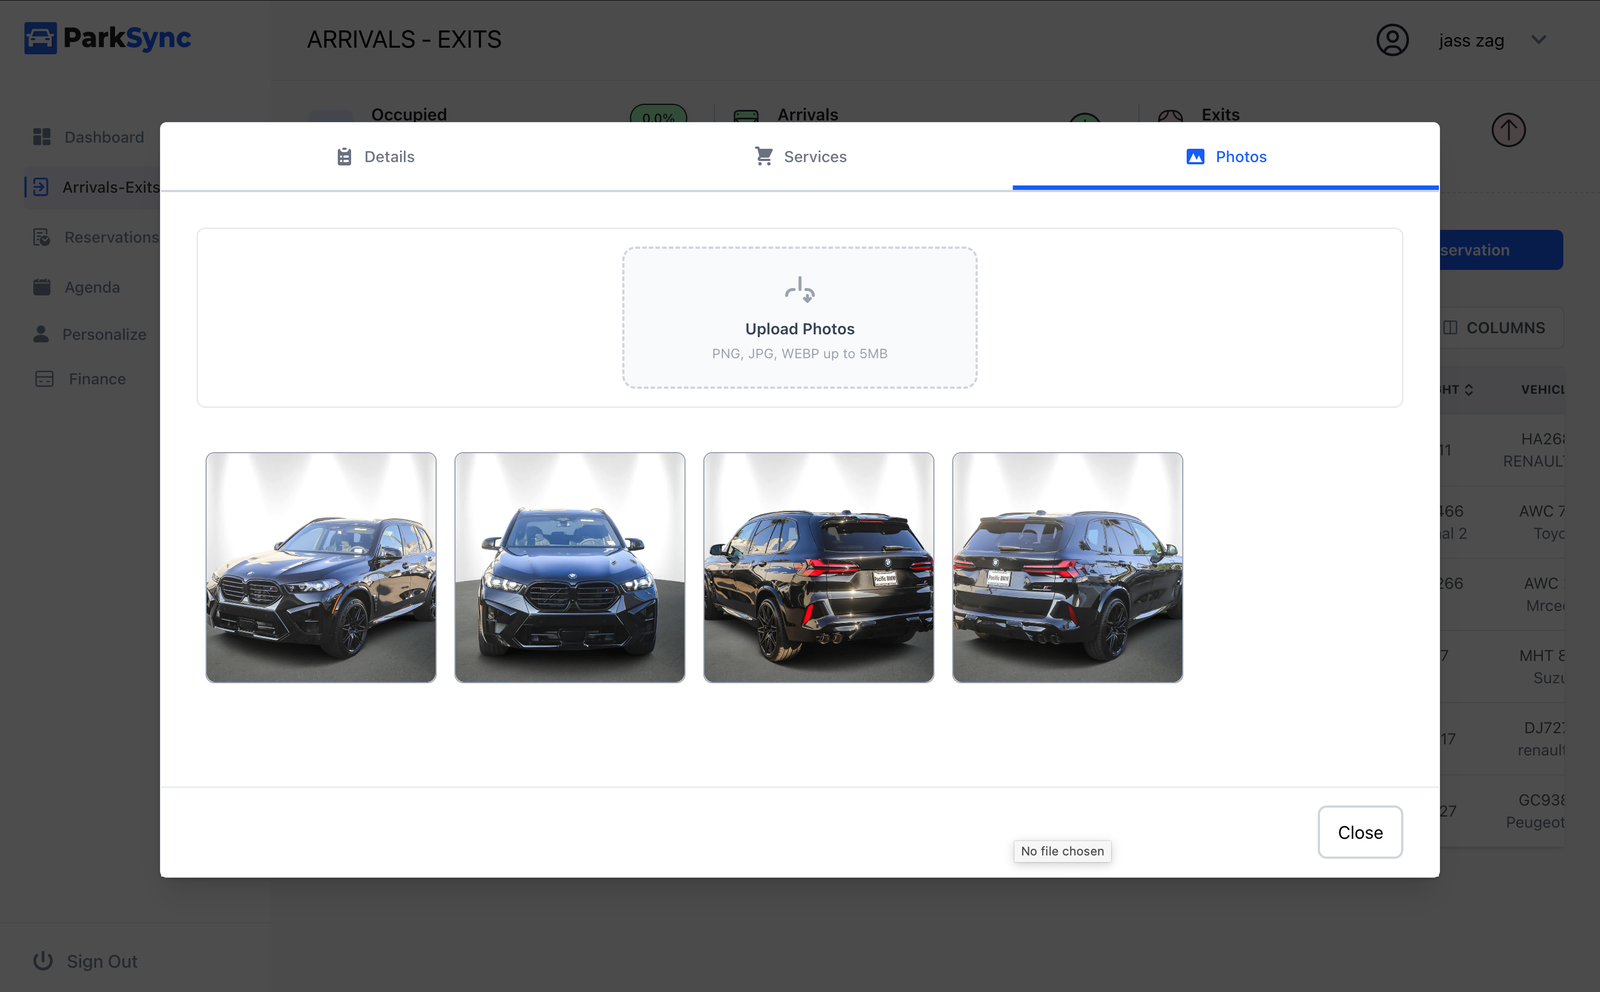The height and width of the screenshot is (992, 1600).
Task: Click the Services shopping cart icon
Action: pos(764,156)
